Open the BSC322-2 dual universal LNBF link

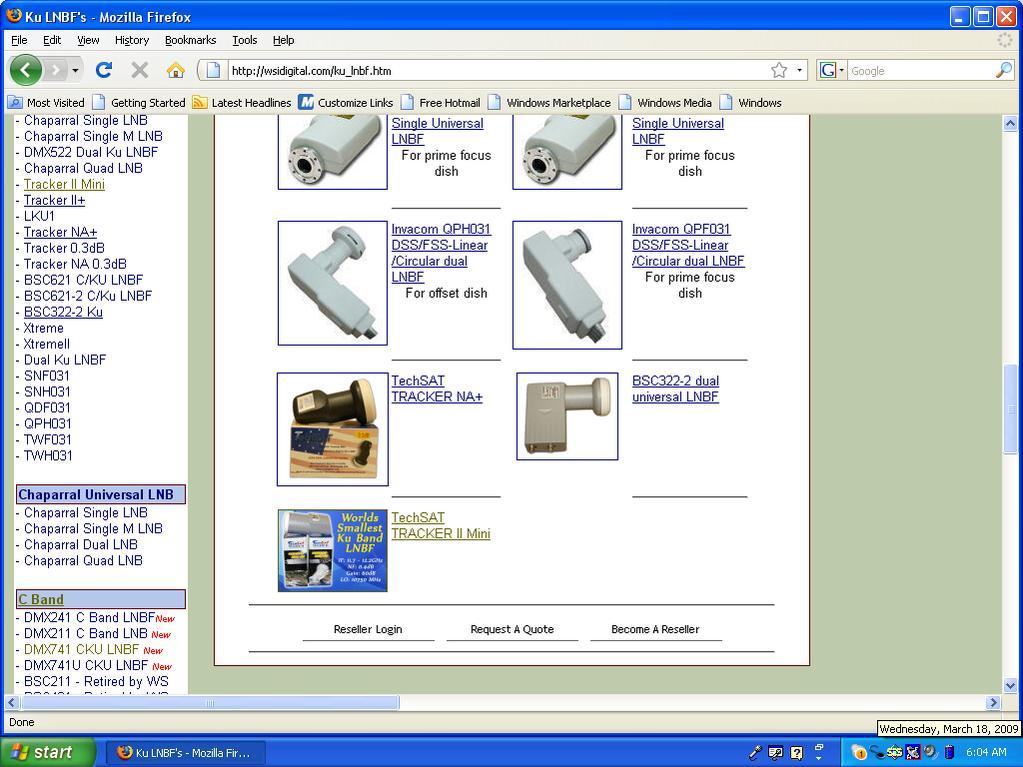coord(675,389)
